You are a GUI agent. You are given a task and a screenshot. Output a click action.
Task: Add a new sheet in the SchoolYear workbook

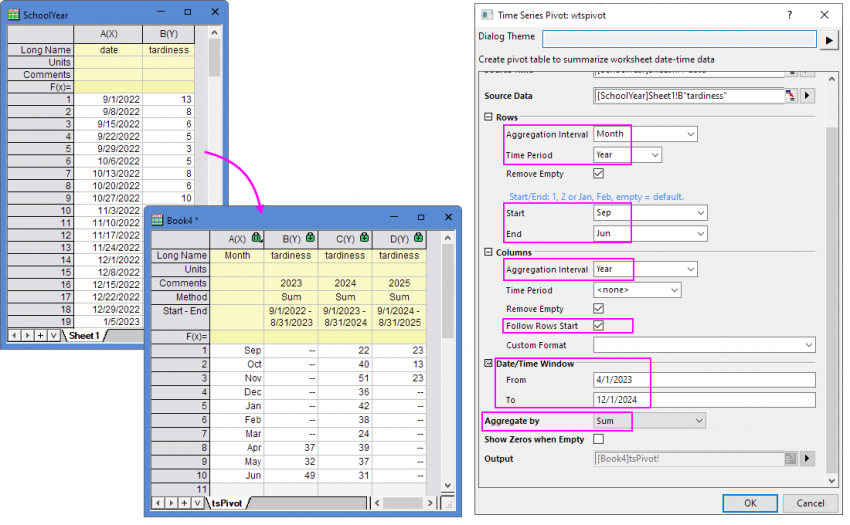pyautogui.click(x=41, y=335)
